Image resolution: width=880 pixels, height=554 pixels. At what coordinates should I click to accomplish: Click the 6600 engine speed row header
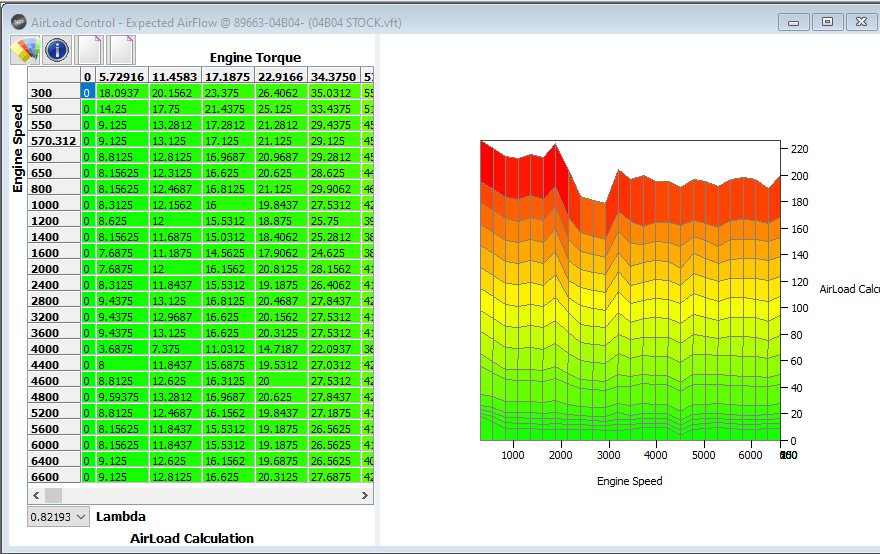(54, 477)
